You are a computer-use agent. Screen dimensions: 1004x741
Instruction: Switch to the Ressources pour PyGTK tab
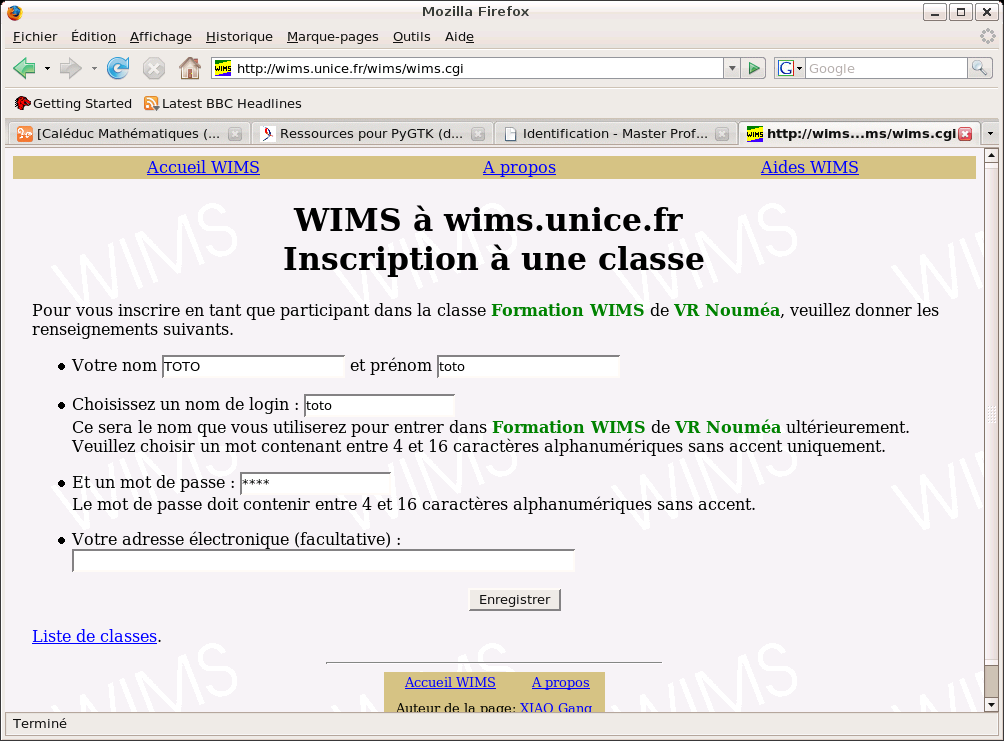[x=372, y=134]
